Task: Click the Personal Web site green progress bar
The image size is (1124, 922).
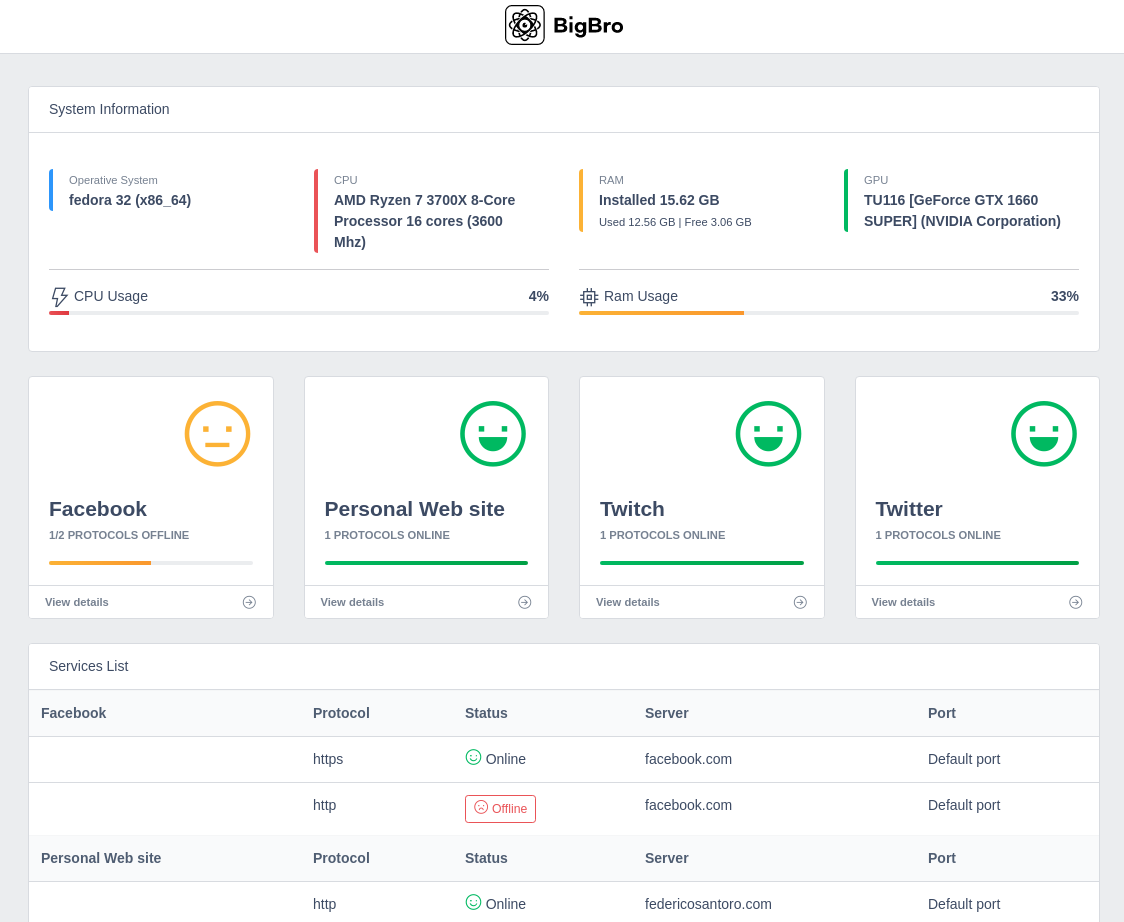Action: pyautogui.click(x=427, y=563)
